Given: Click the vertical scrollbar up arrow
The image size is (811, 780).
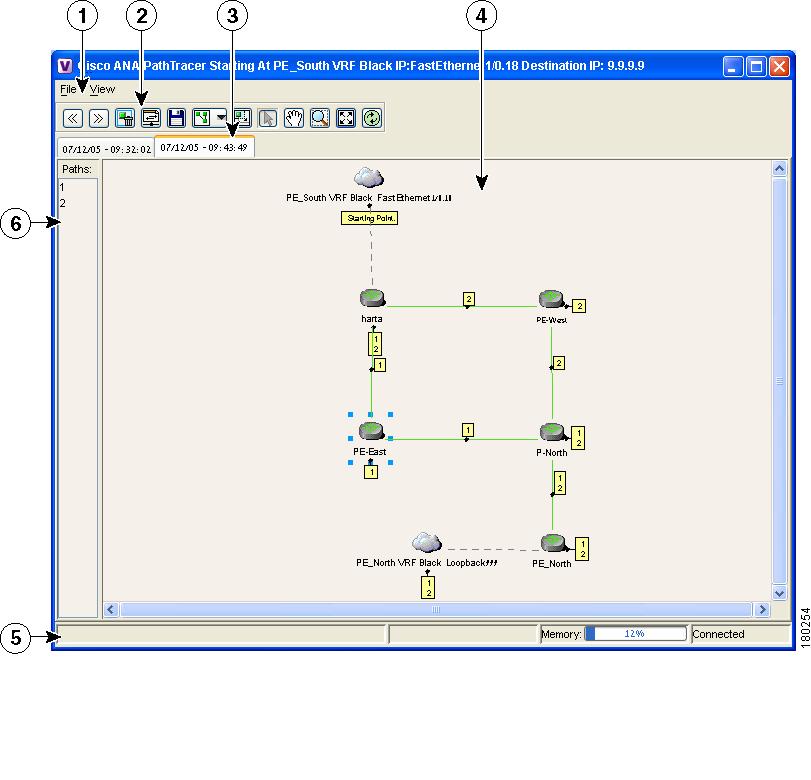Looking at the screenshot, I should (x=779, y=168).
